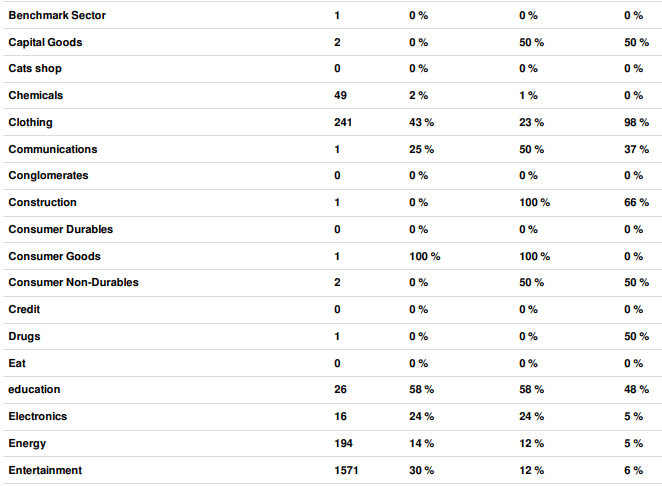Screen dimensions: 662x486
Task: Click the Entertainment sector entry
Action: [45, 470]
